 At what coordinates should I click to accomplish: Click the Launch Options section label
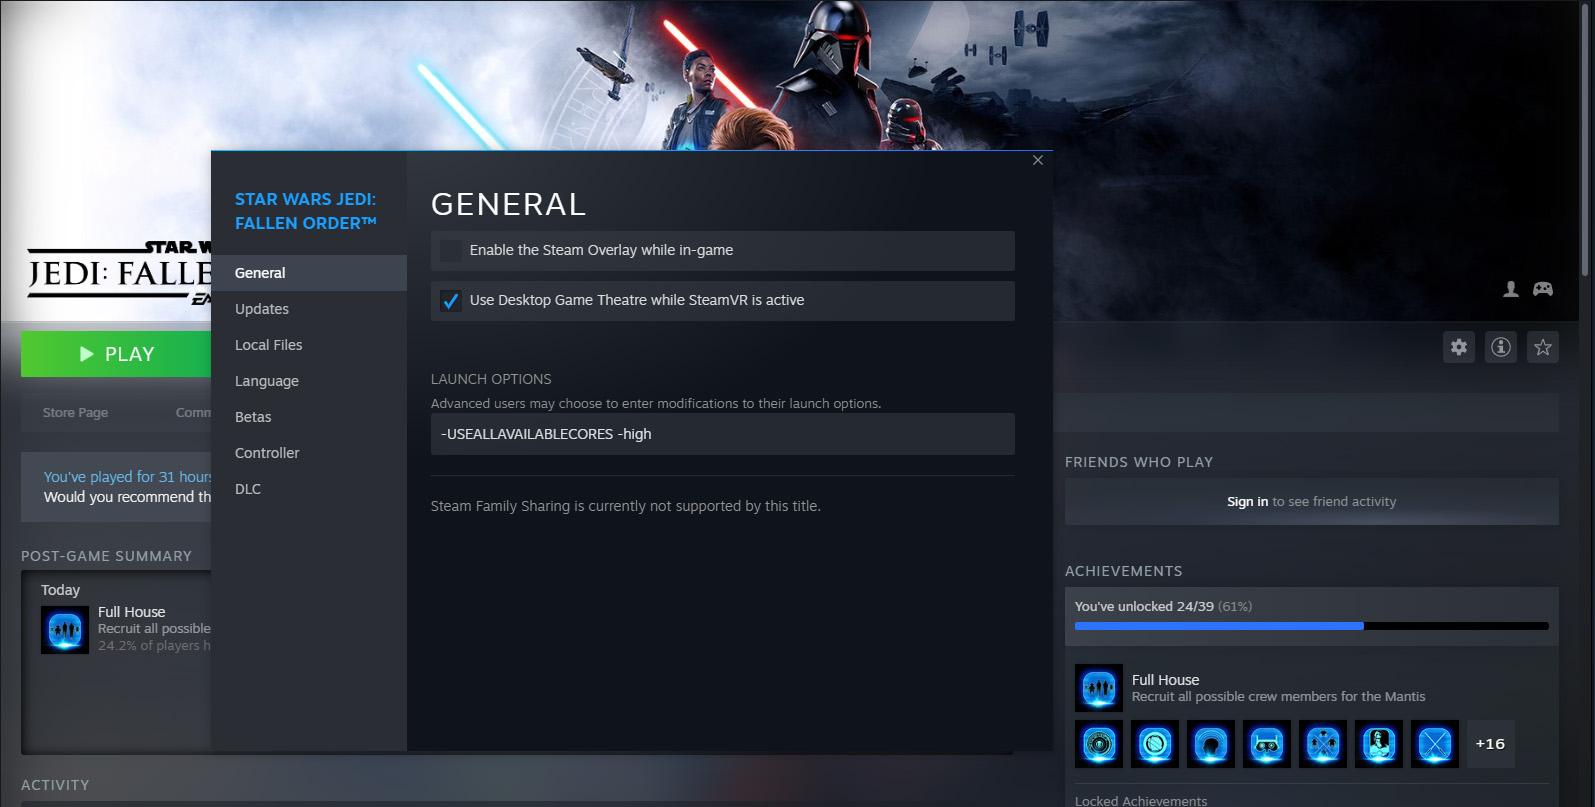pos(491,379)
